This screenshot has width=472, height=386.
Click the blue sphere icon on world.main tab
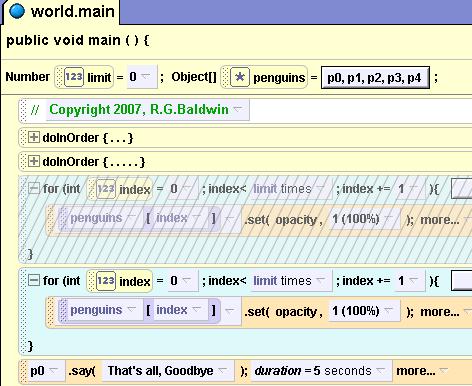pos(17,11)
